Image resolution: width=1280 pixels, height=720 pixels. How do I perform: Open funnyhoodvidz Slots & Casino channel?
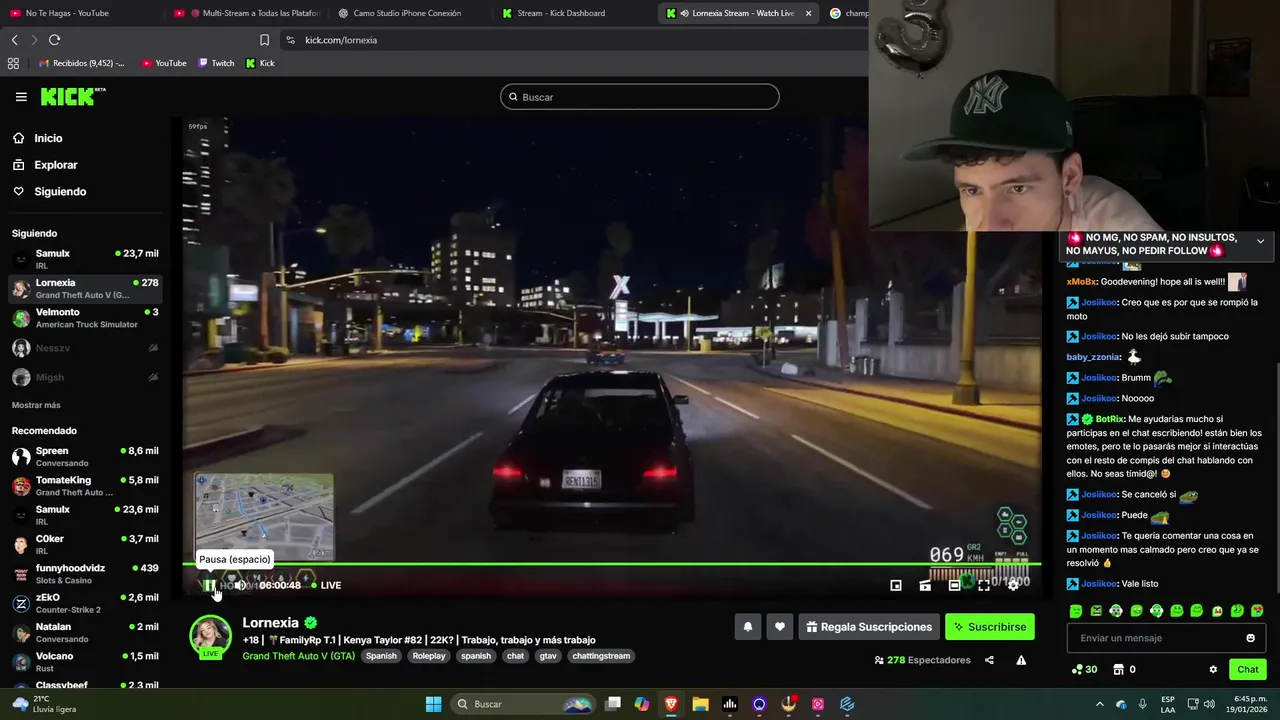coord(85,574)
